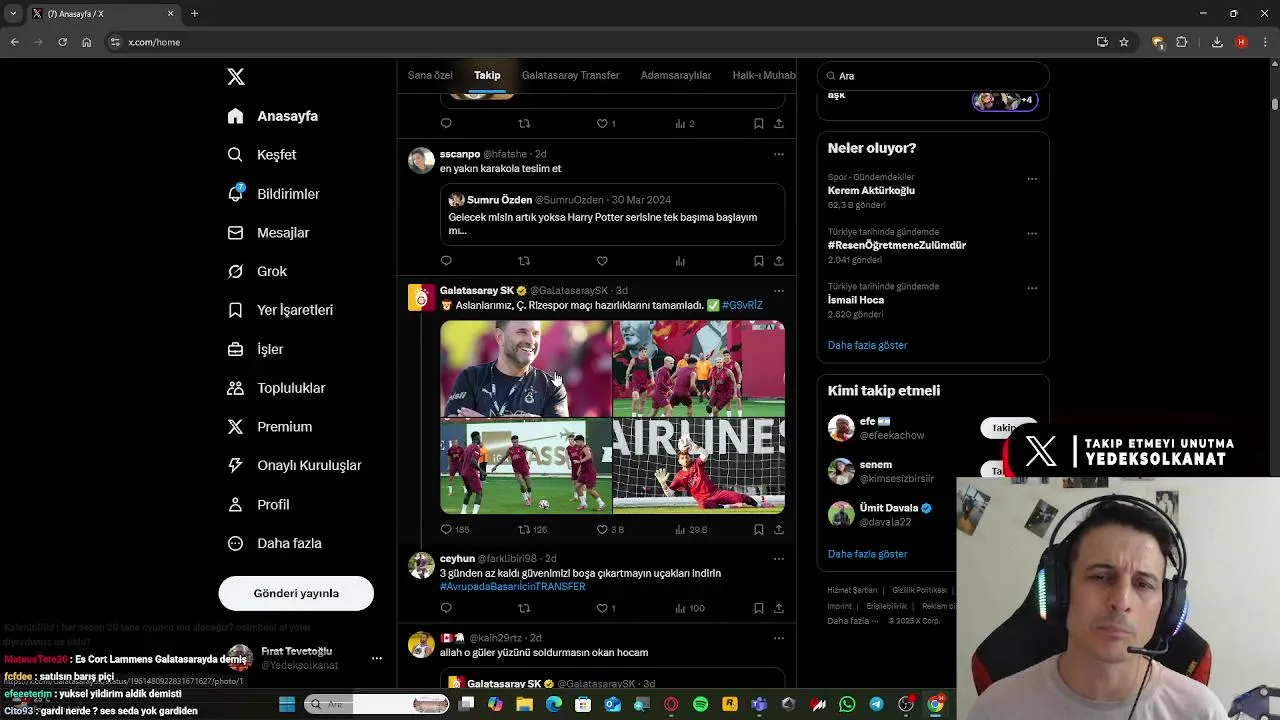Like sscanpo's post
This screenshot has width=1280, height=720.
(602, 261)
